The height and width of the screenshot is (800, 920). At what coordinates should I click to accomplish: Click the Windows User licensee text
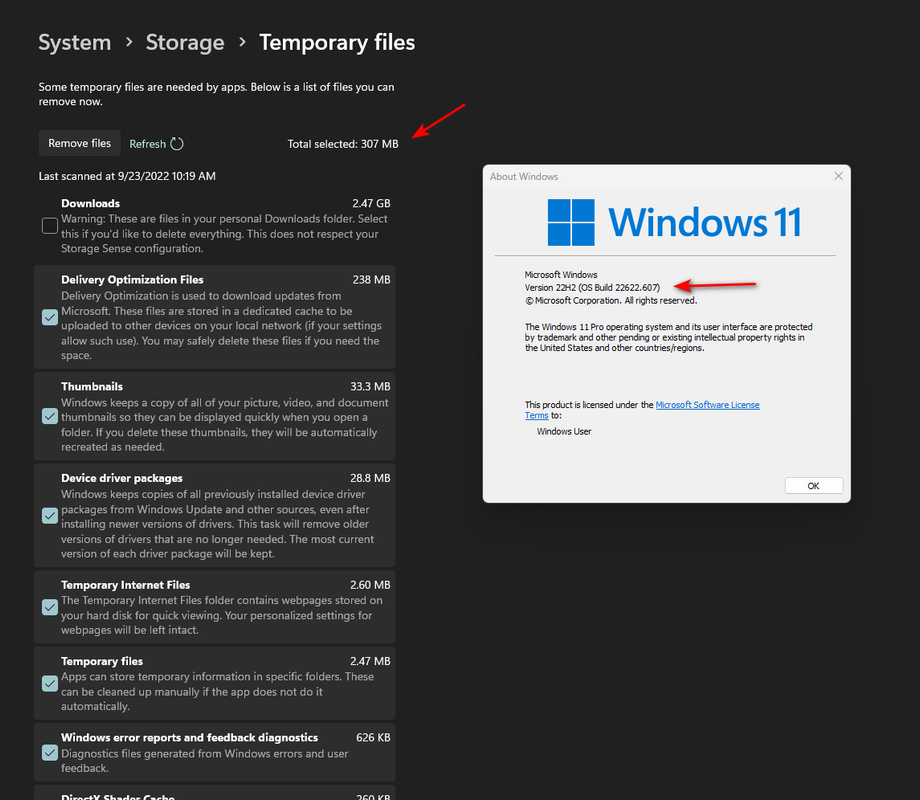pyautogui.click(x=564, y=431)
